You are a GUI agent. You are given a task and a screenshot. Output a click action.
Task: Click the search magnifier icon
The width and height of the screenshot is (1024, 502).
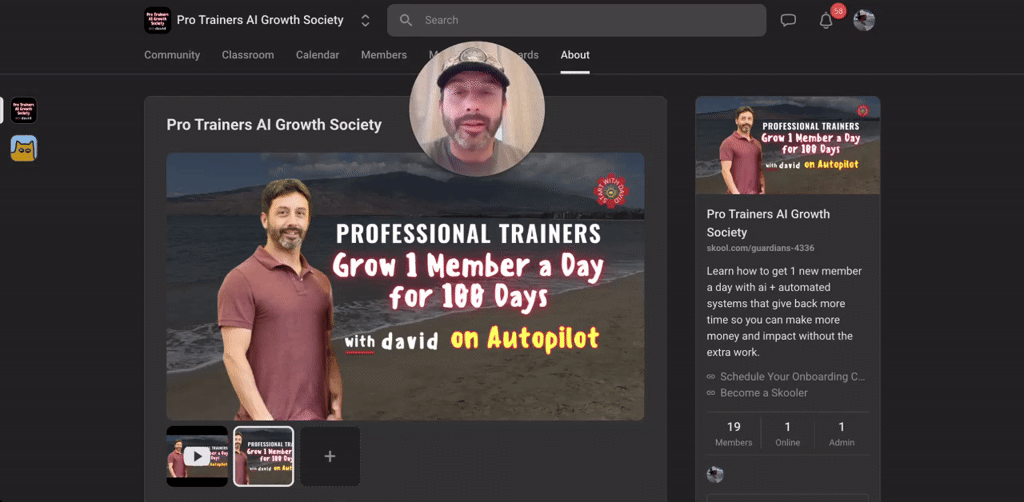[406, 20]
